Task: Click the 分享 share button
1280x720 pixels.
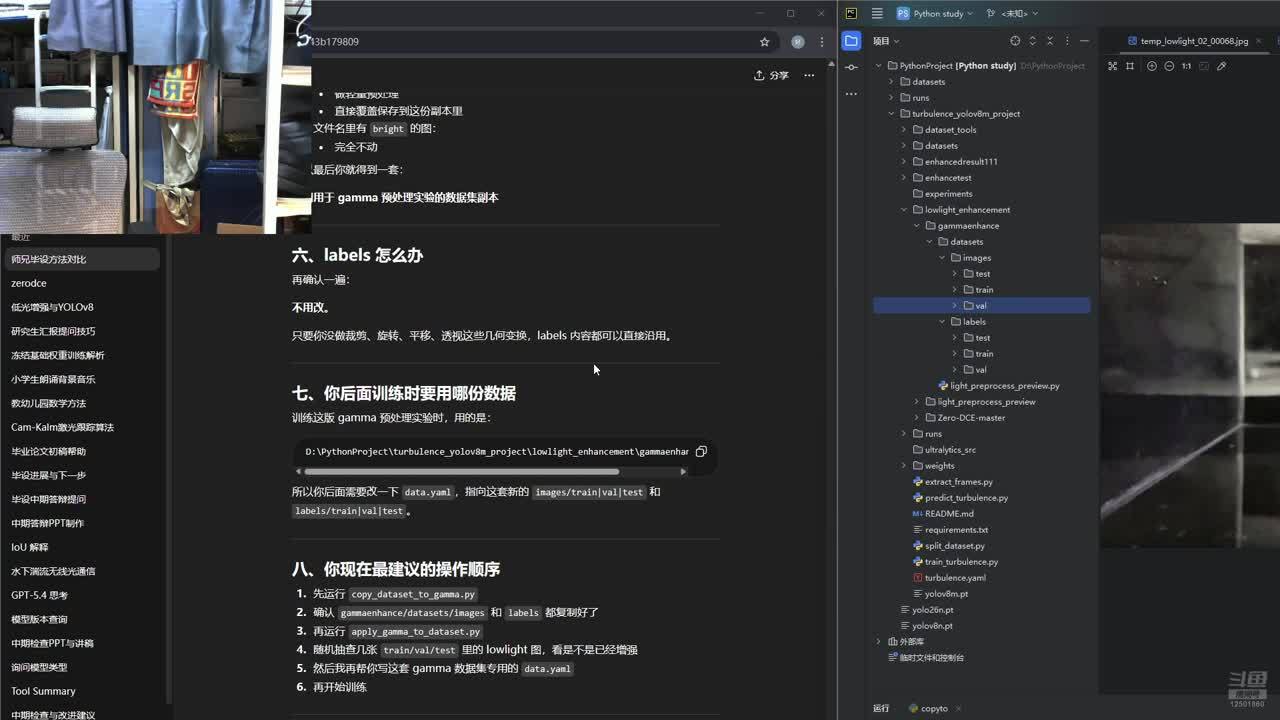Action: pyautogui.click(x=772, y=75)
